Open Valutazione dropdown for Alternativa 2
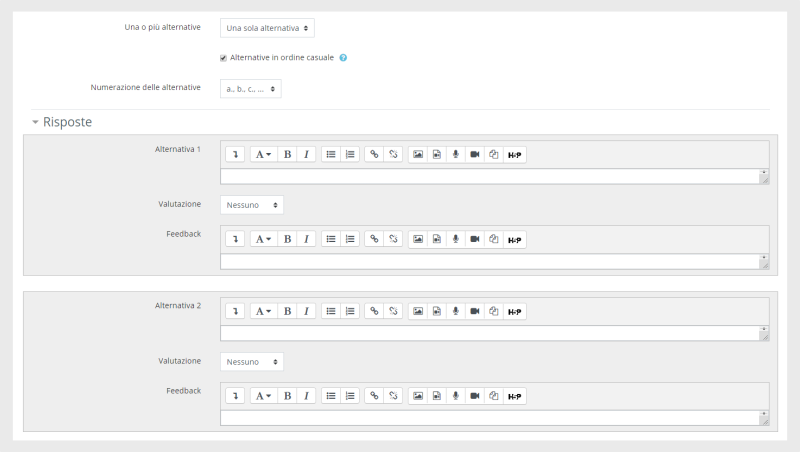This screenshot has width=800, height=452. pos(252,362)
